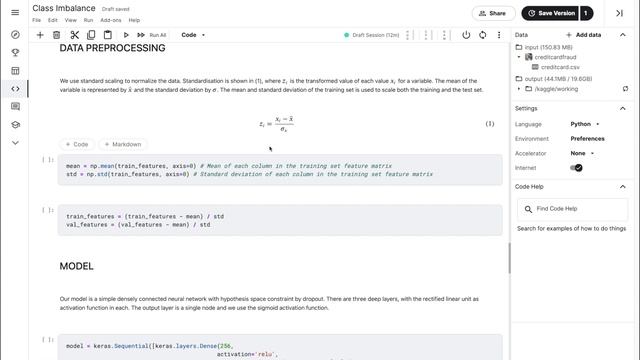640x360 pixels.
Task: Click the mean and std code cell
Action: point(280,170)
